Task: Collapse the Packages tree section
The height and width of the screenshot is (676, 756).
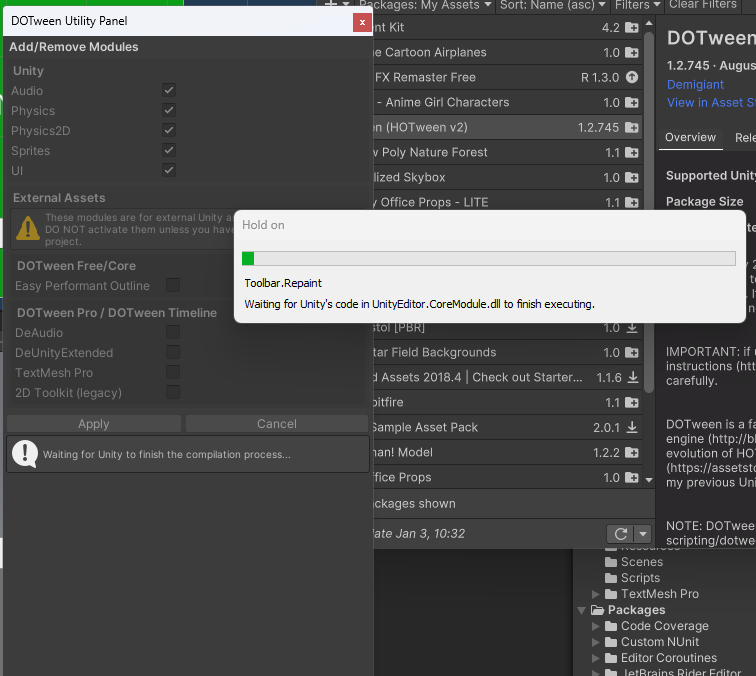Action: click(x=582, y=610)
